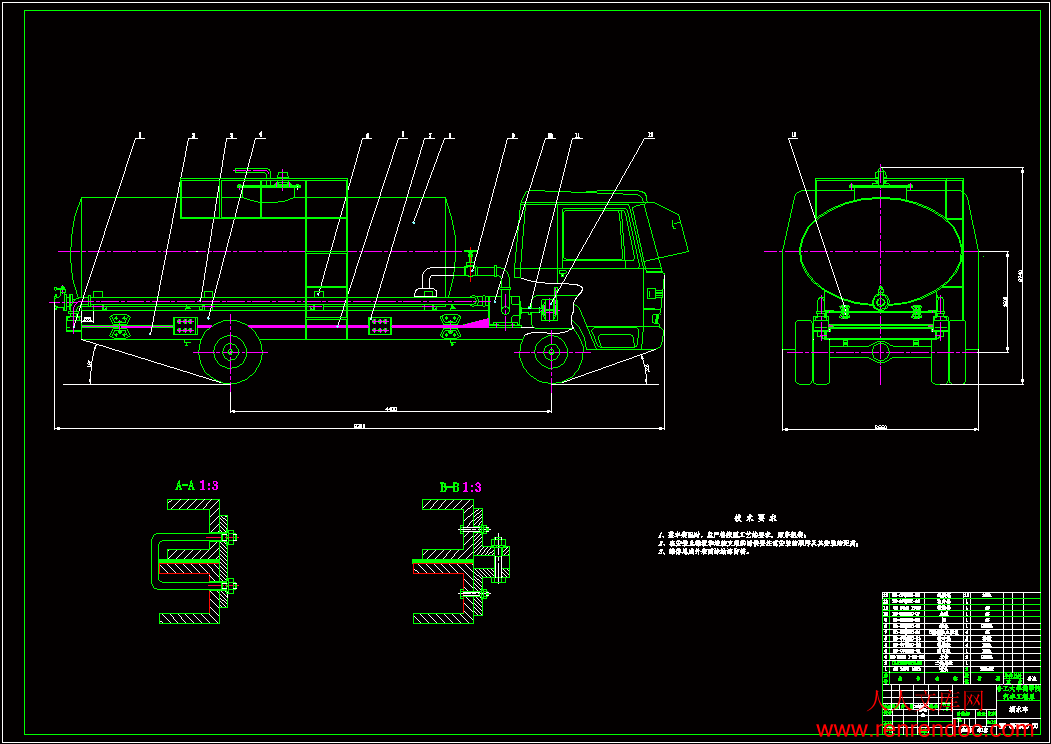Screen dimensions: 1051x744
Task: Select the 'B-B 1:3' section label
Action: (x=460, y=488)
